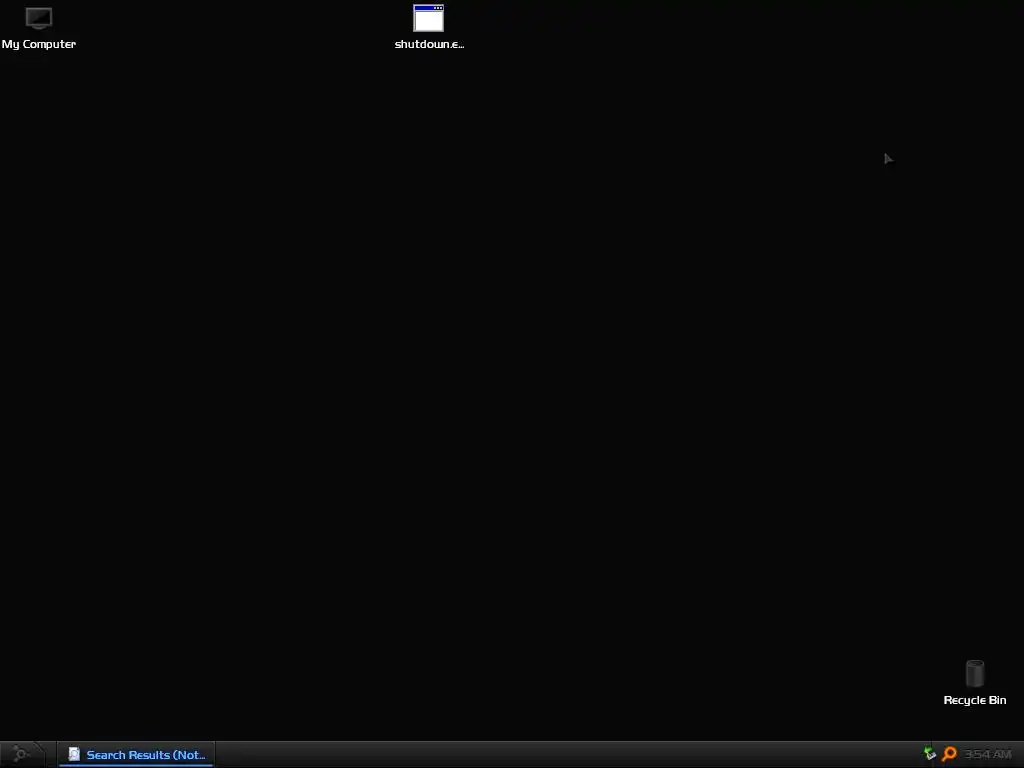Switch to Search Results taskbar window
The image size is (1024, 768).
[136, 754]
